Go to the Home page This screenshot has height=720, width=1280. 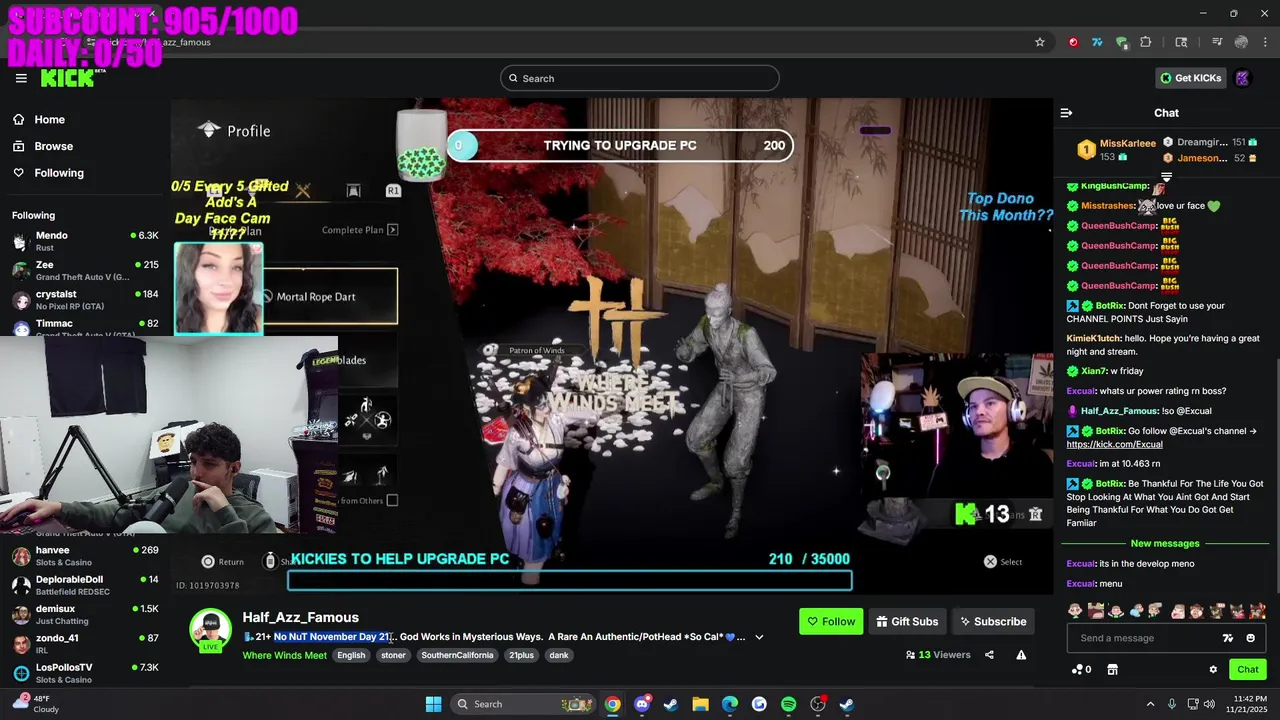point(40,120)
